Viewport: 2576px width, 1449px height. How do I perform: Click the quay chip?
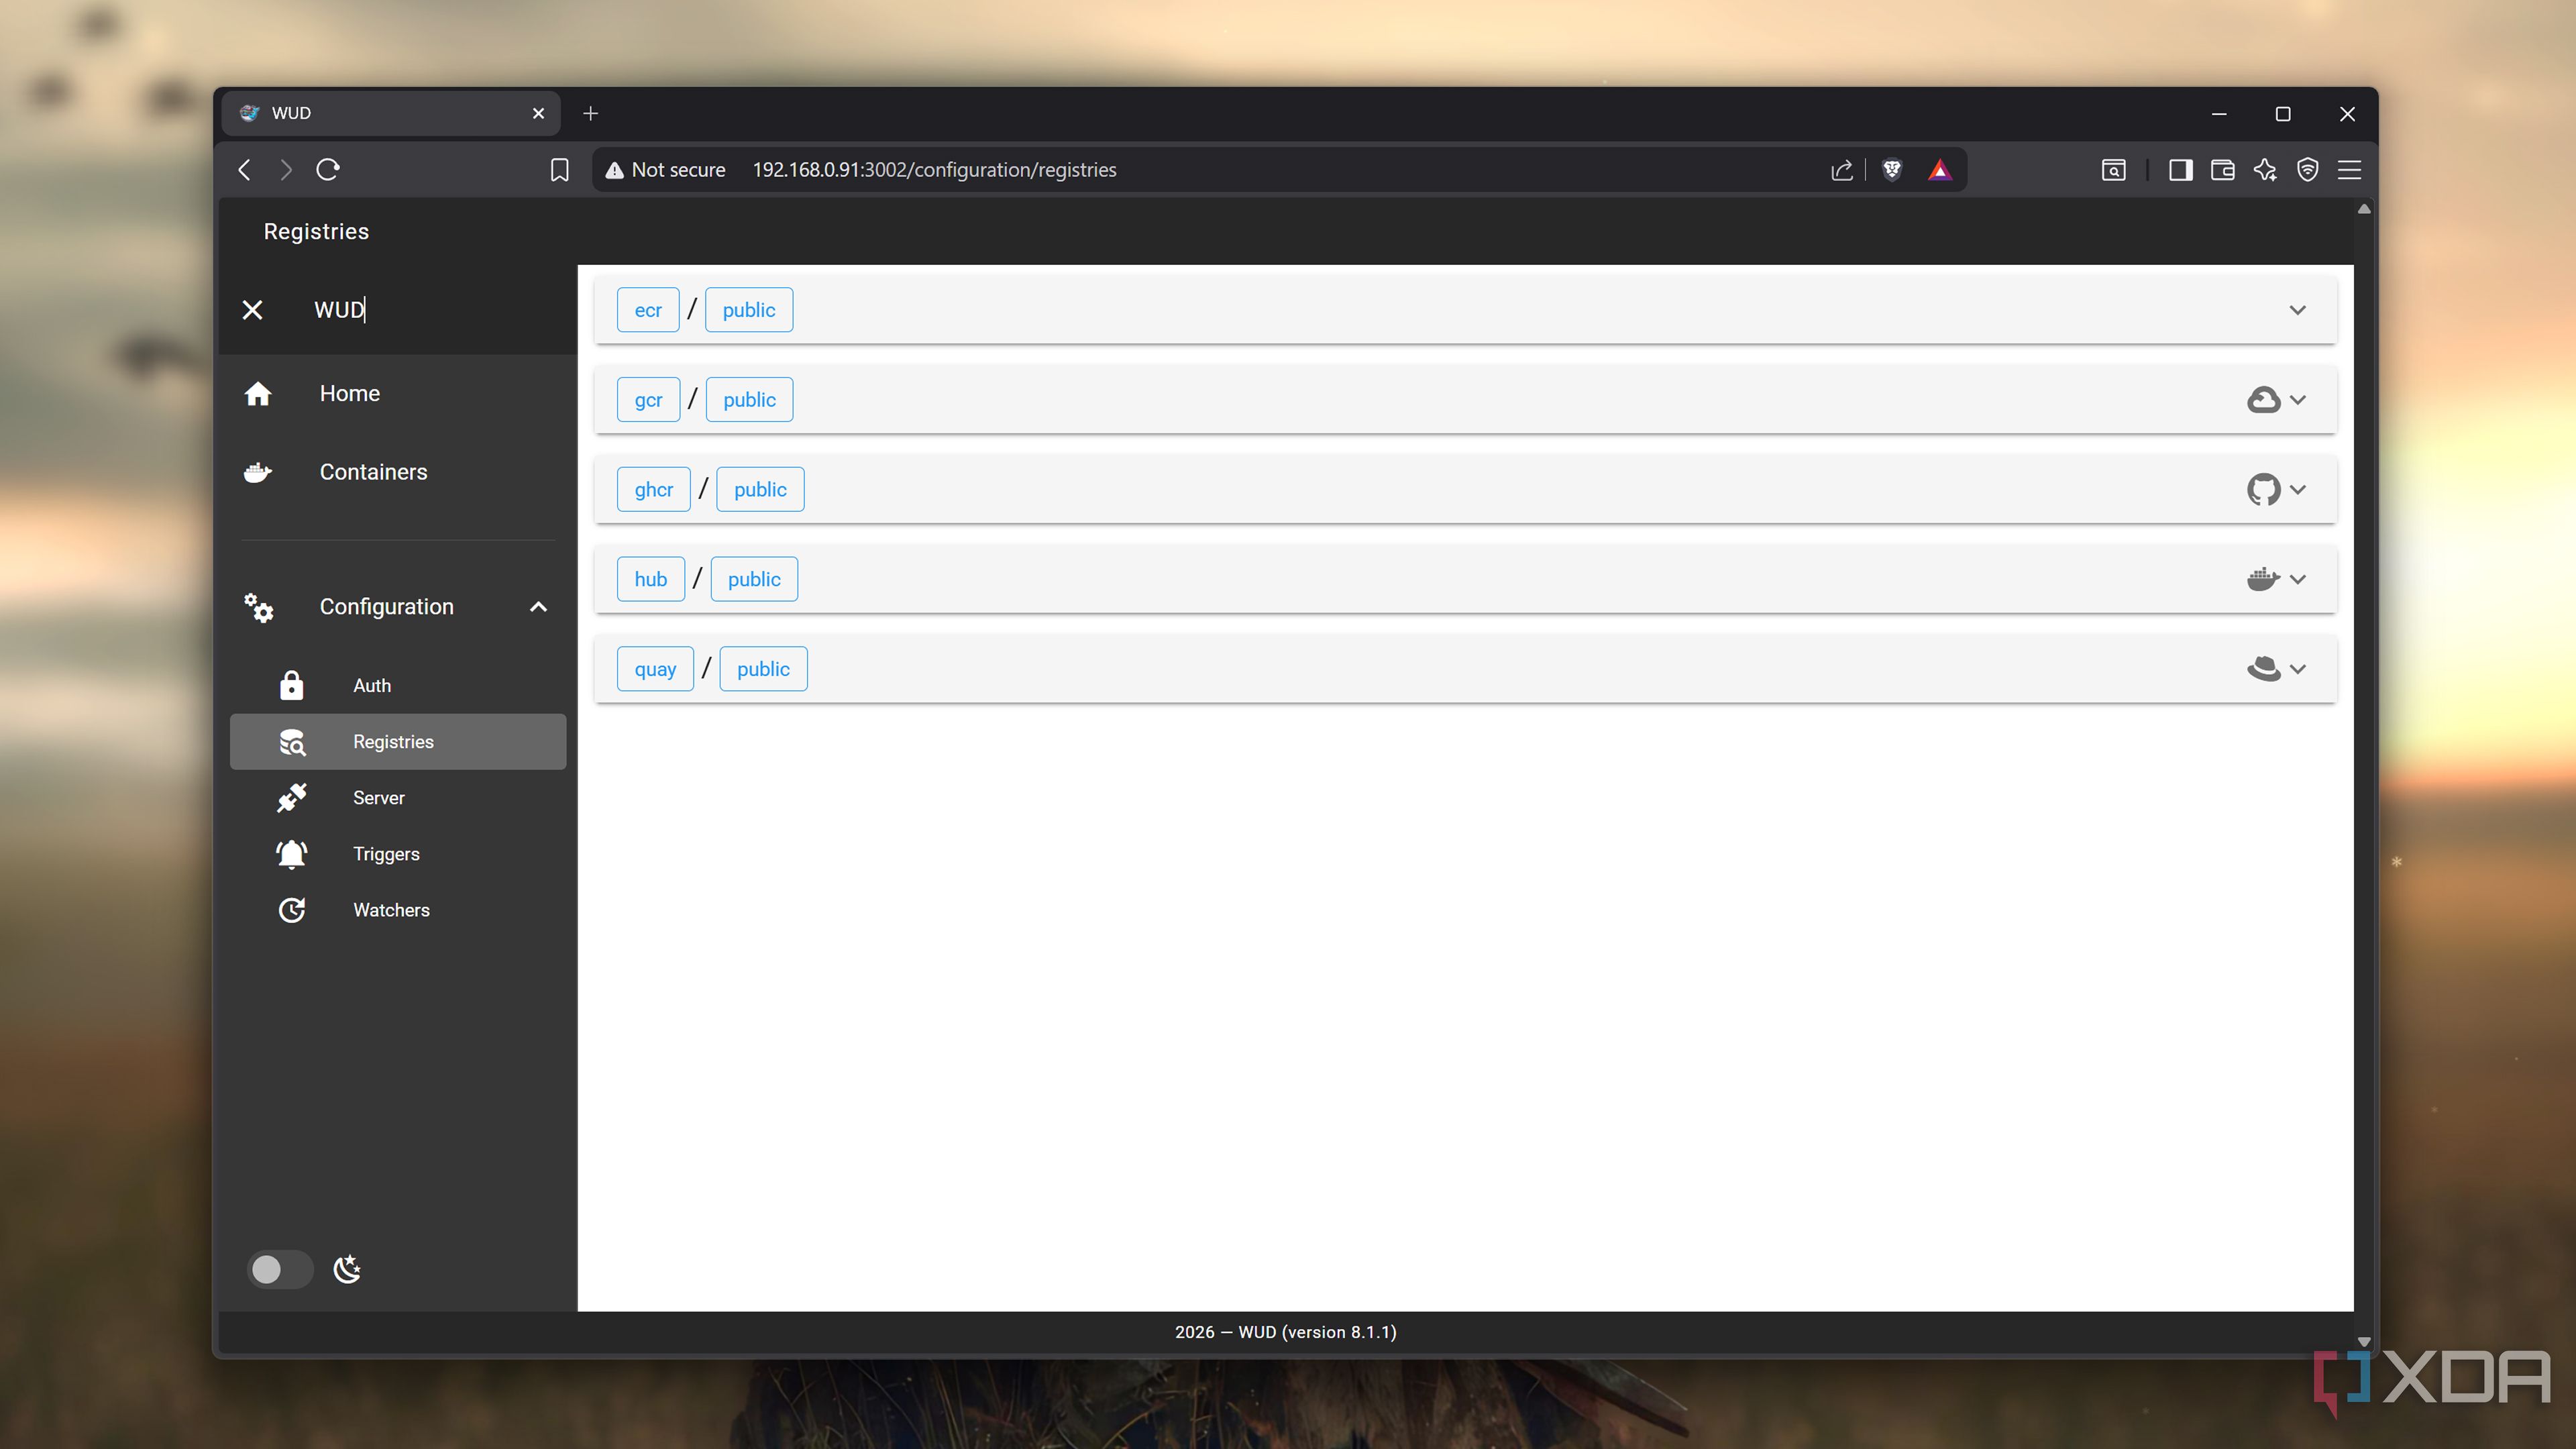click(655, 669)
